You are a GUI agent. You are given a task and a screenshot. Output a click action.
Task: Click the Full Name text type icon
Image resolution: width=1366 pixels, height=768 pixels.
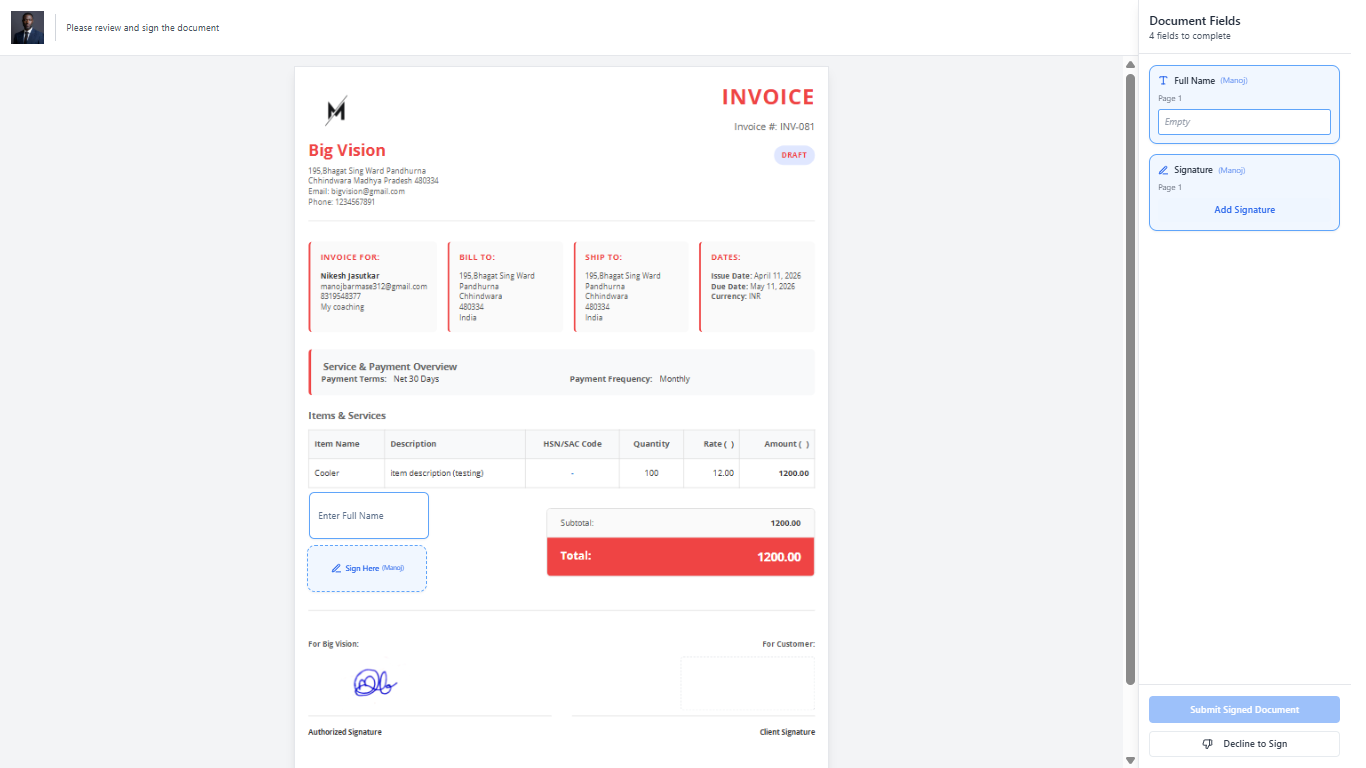pyautogui.click(x=1163, y=80)
